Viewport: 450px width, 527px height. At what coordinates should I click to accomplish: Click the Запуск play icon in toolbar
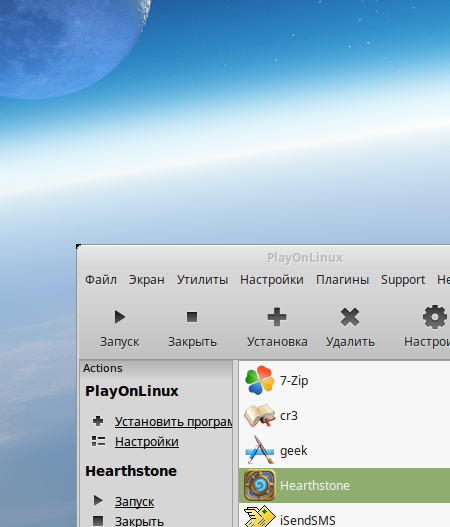(120, 317)
